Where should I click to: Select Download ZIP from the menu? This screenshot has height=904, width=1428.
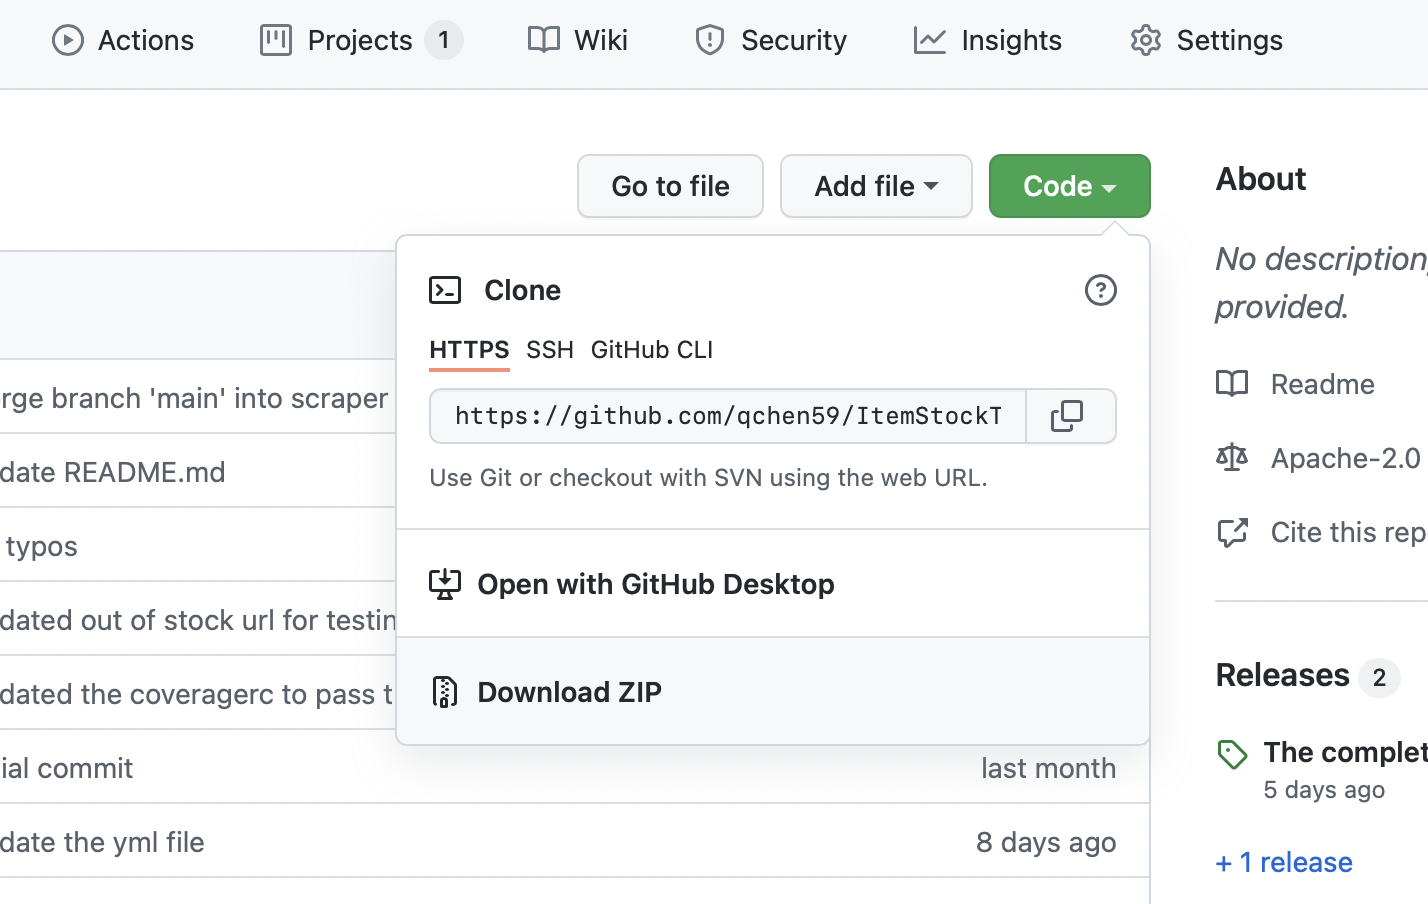click(x=569, y=691)
